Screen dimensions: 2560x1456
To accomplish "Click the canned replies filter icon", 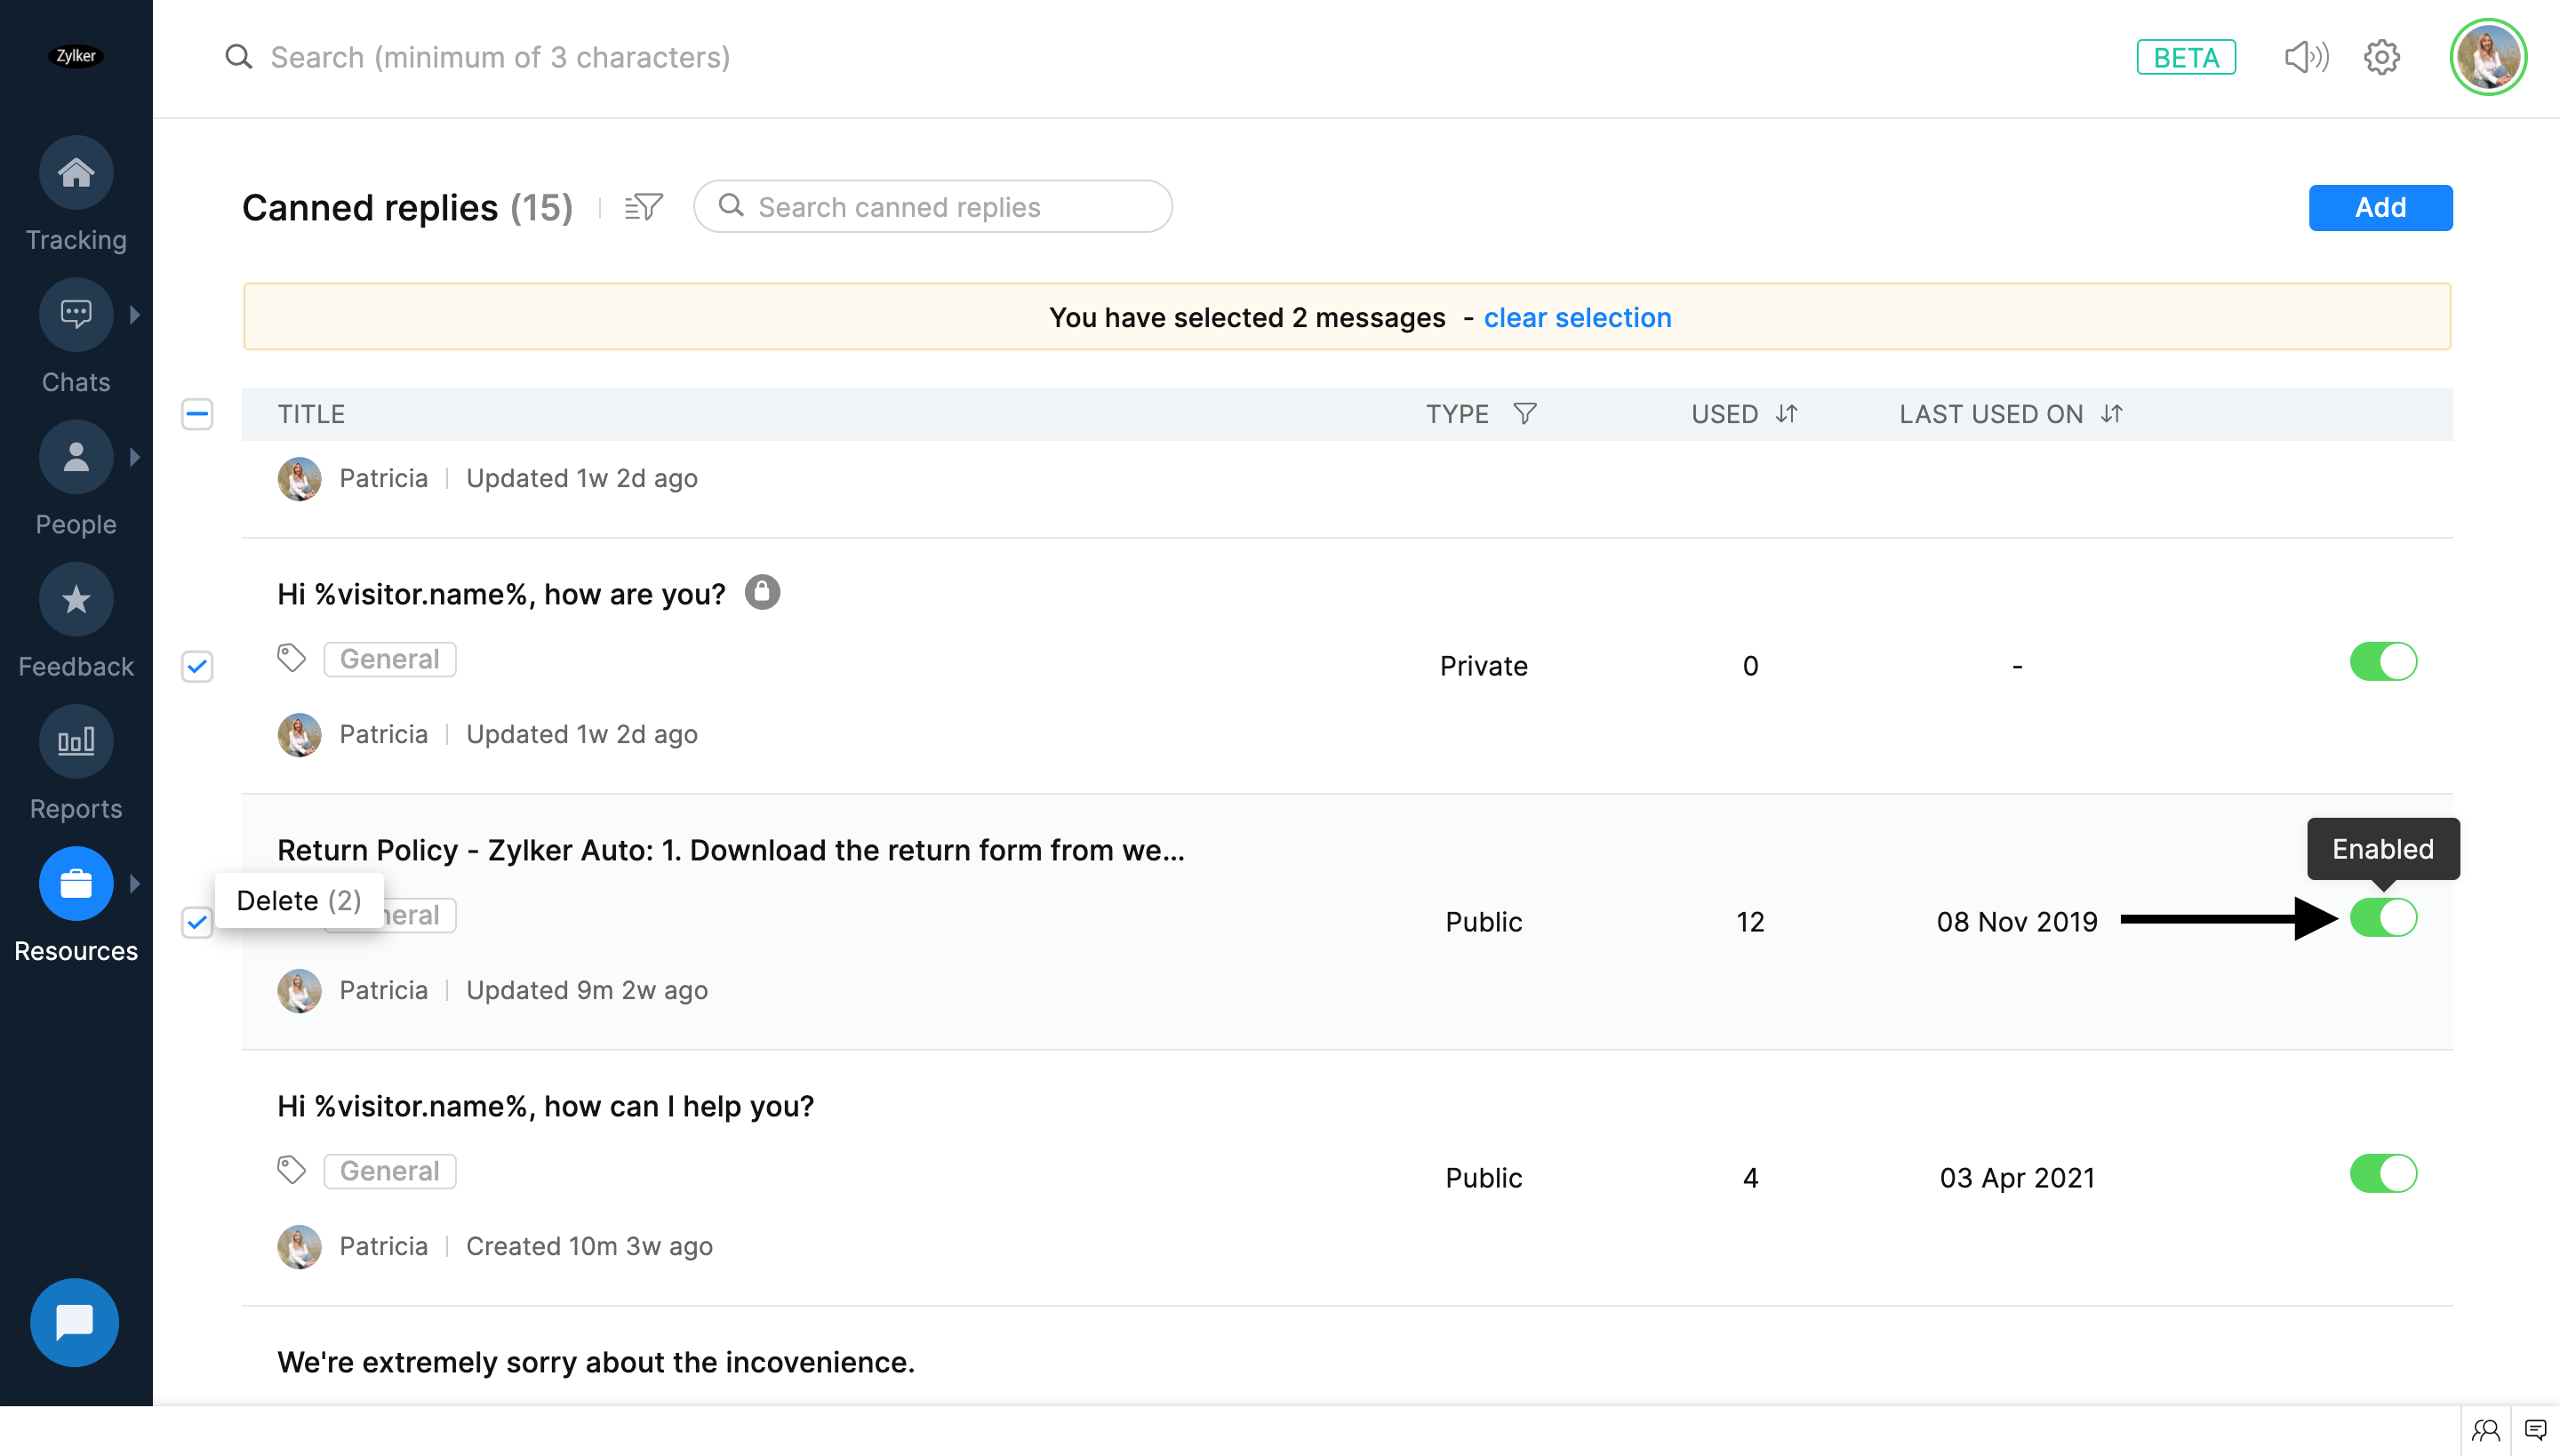I will coord(643,207).
